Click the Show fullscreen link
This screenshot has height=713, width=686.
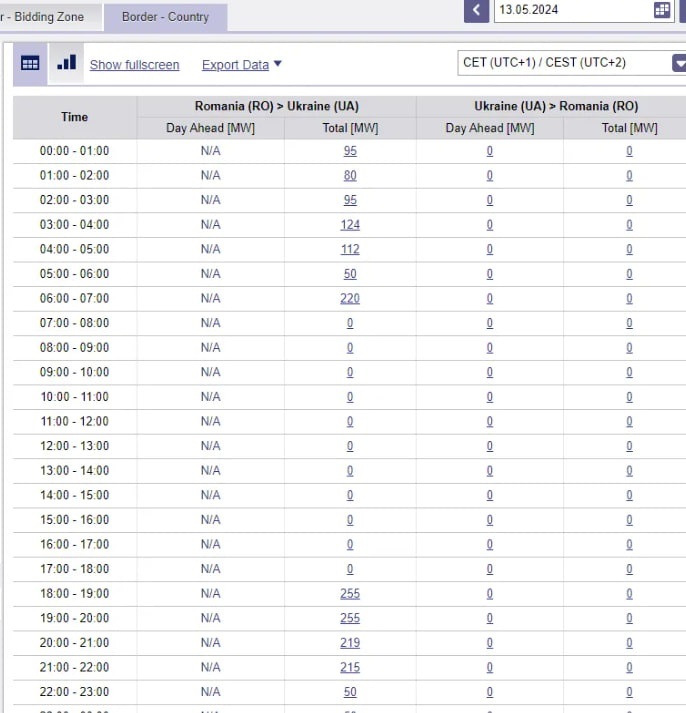(134, 65)
